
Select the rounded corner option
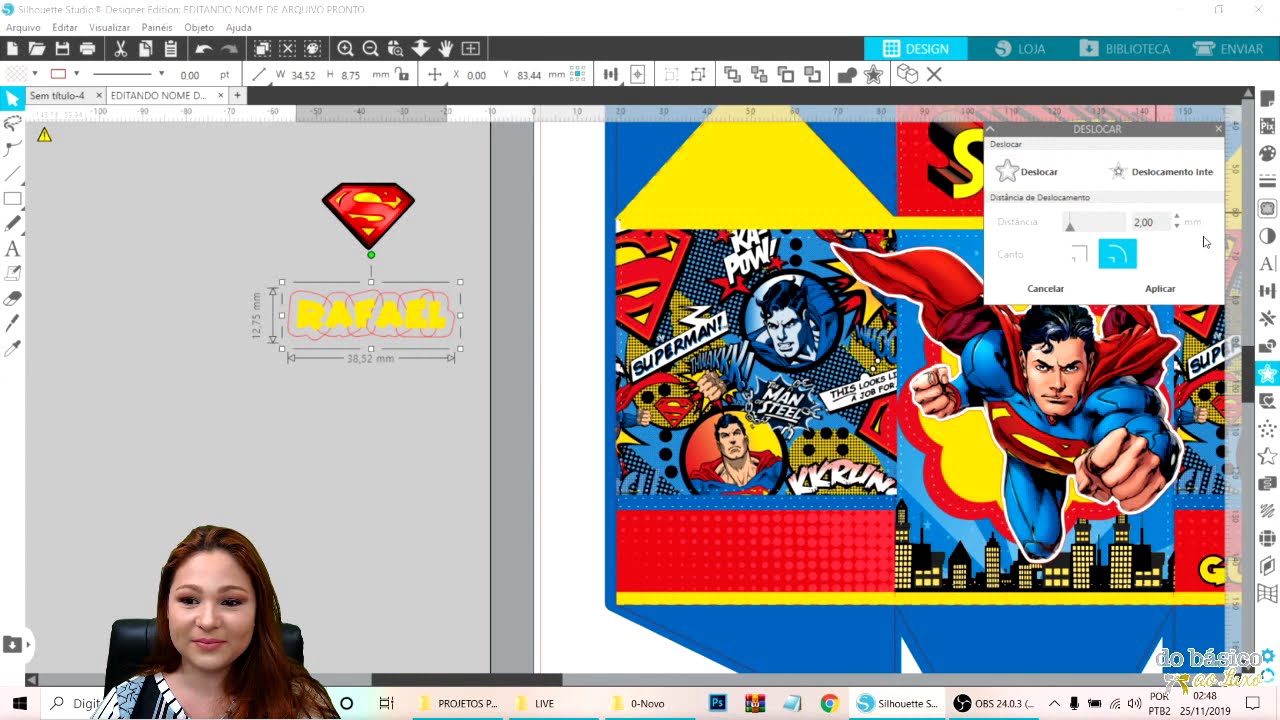[1117, 254]
